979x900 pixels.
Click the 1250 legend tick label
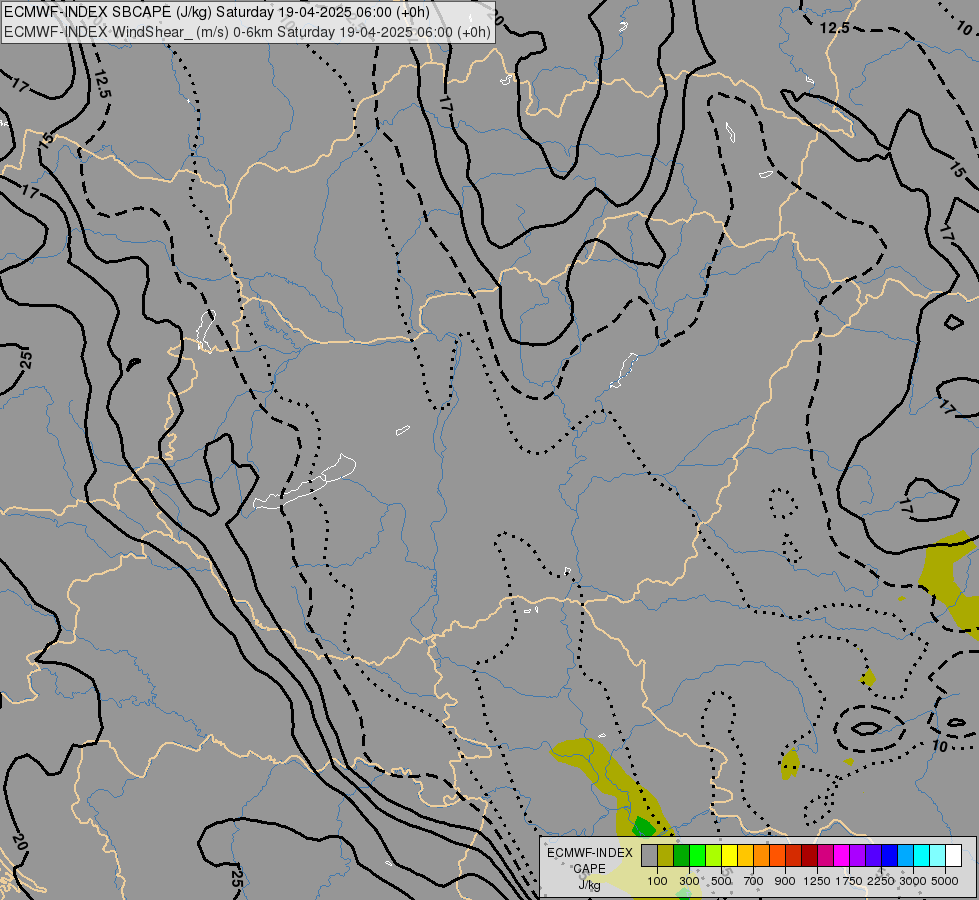point(817,881)
